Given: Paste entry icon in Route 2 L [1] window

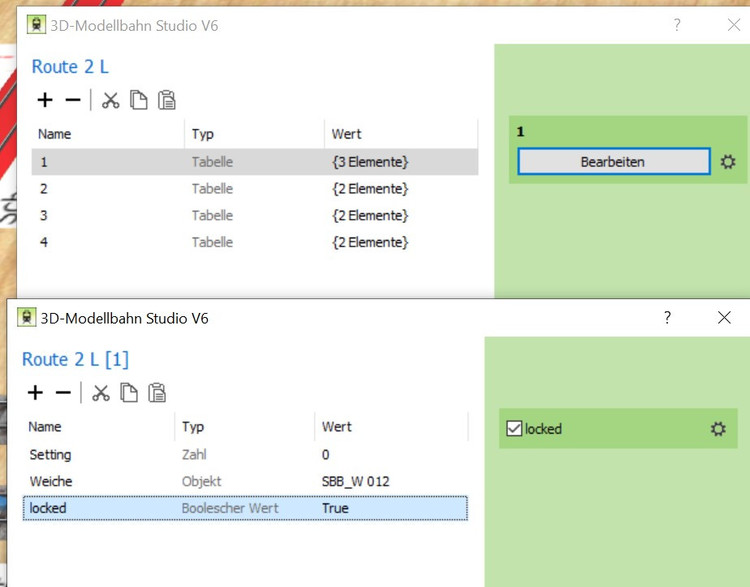Looking at the screenshot, I should [157, 393].
